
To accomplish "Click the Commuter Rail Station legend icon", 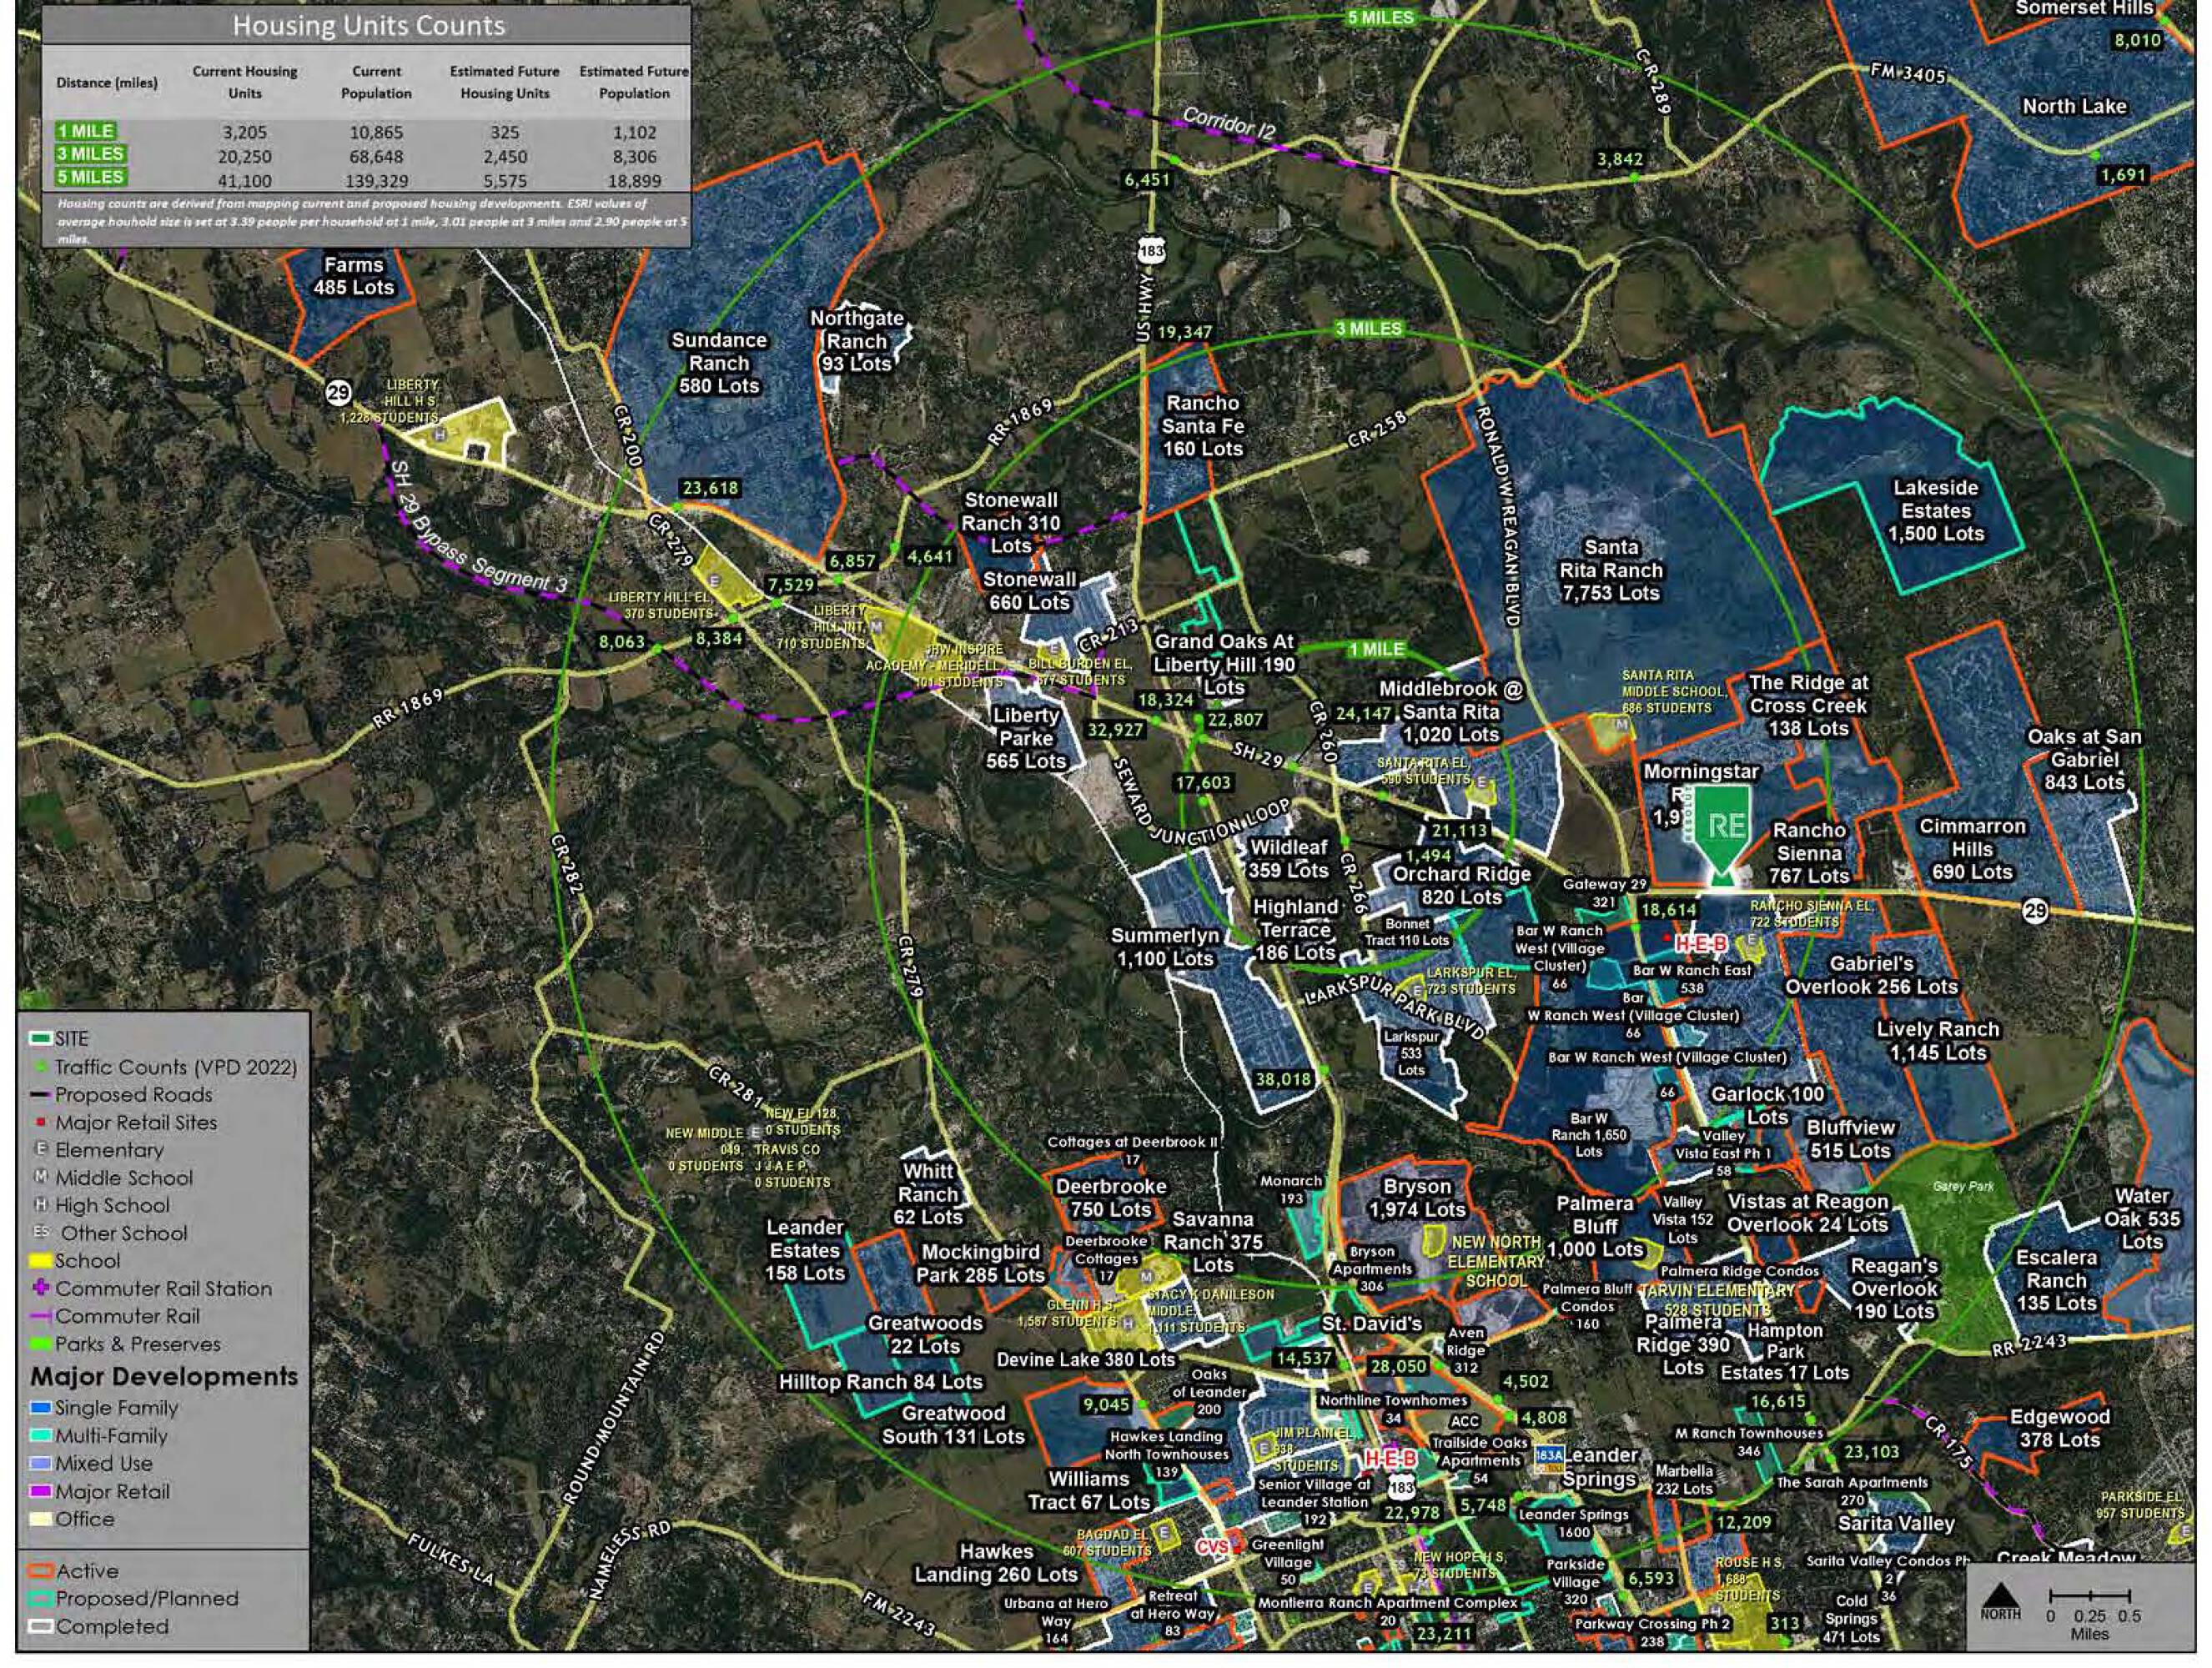I will click(x=41, y=1288).
